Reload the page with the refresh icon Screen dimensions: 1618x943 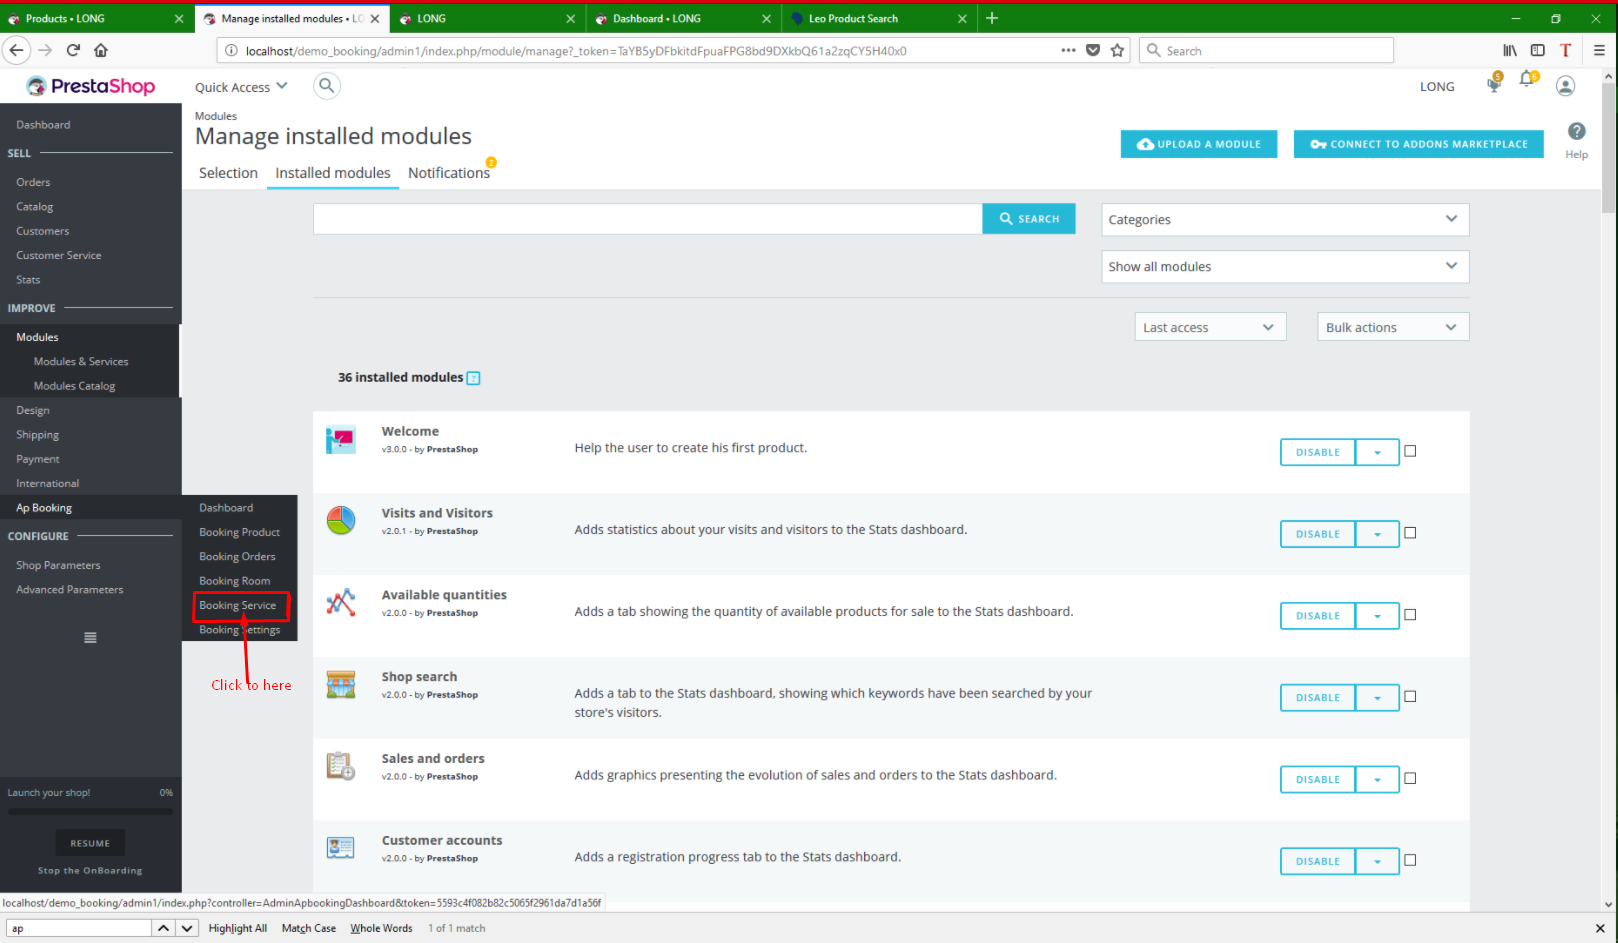click(73, 50)
